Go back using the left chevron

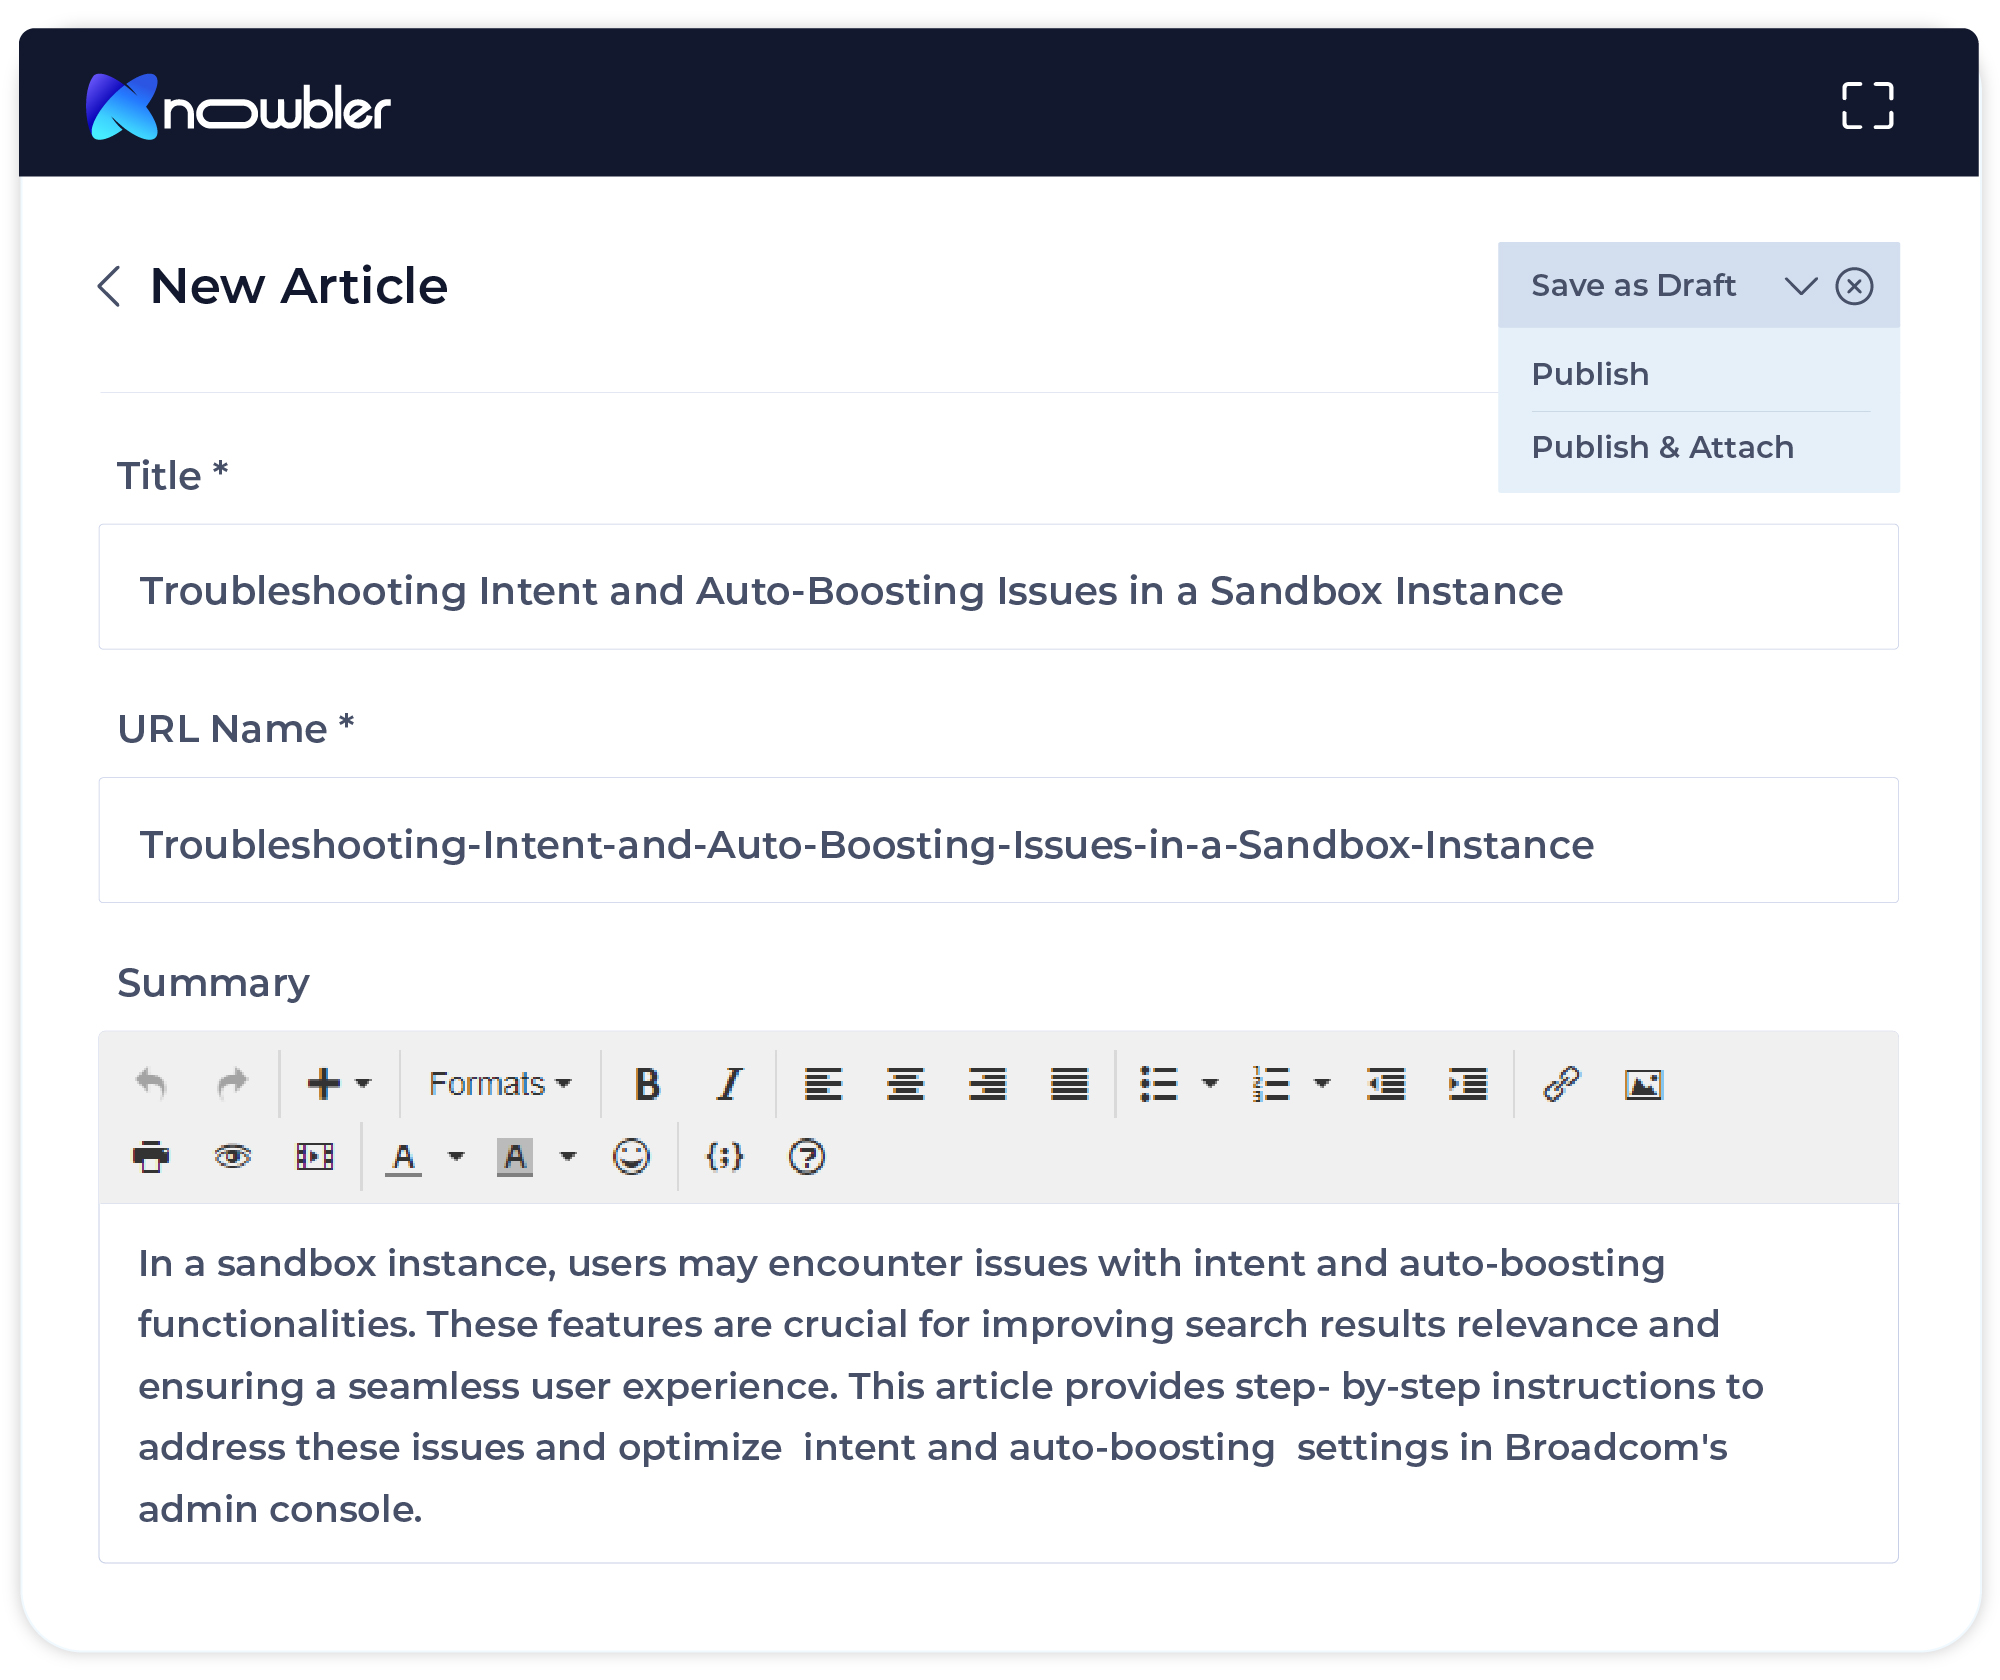(x=110, y=287)
